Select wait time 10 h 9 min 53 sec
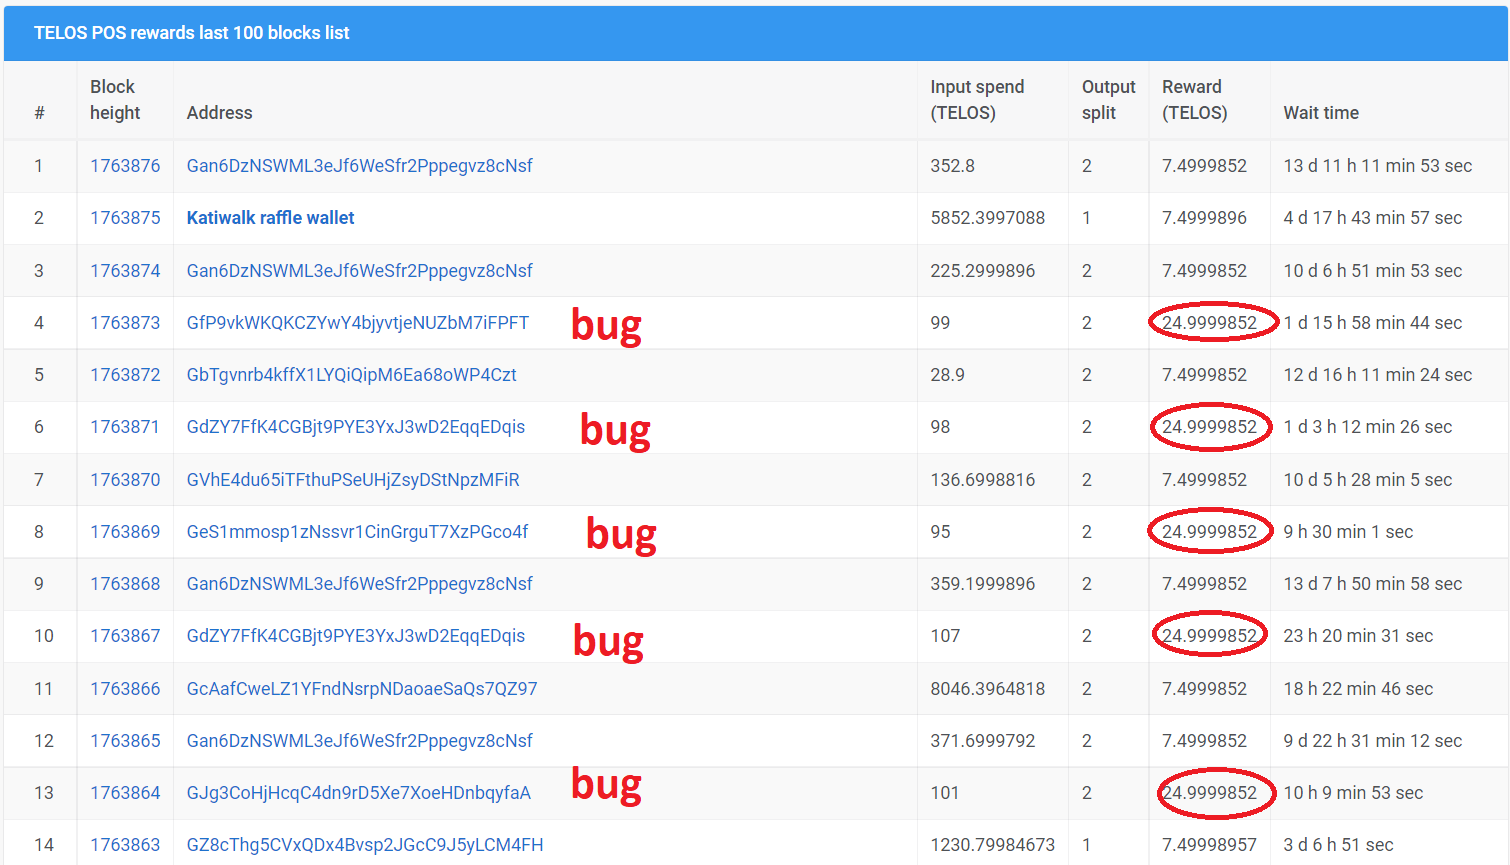 [1353, 793]
